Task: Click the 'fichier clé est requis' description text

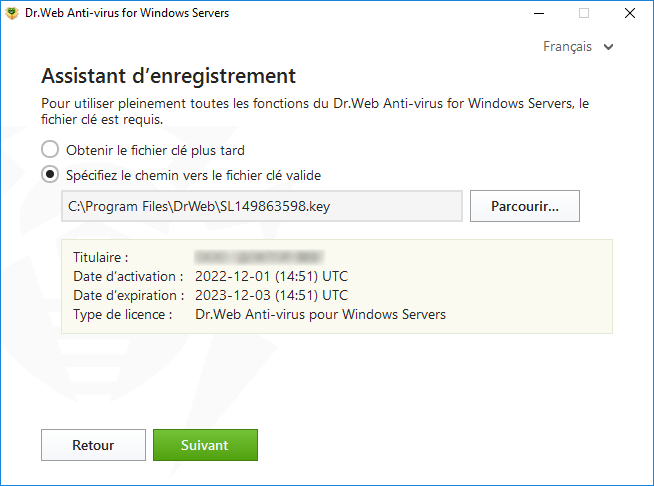Action: pyautogui.click(x=102, y=119)
